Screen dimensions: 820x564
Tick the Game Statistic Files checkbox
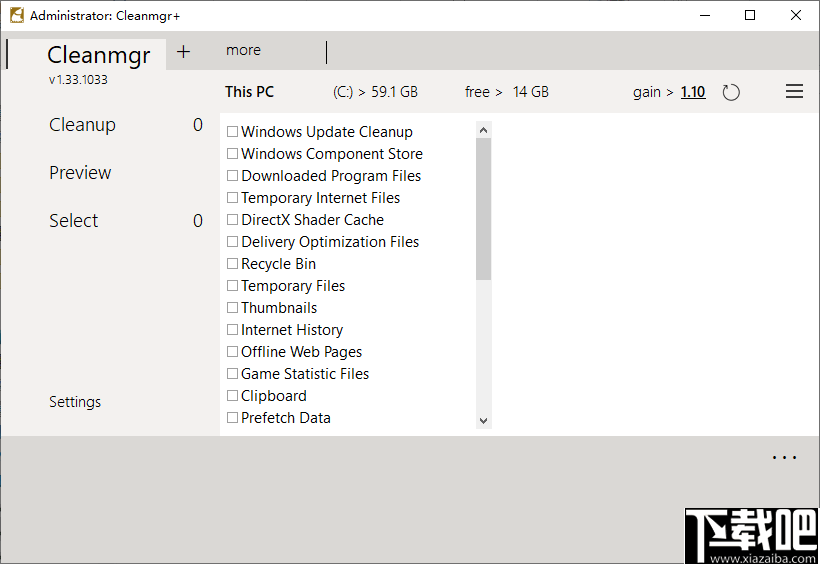[232, 373]
